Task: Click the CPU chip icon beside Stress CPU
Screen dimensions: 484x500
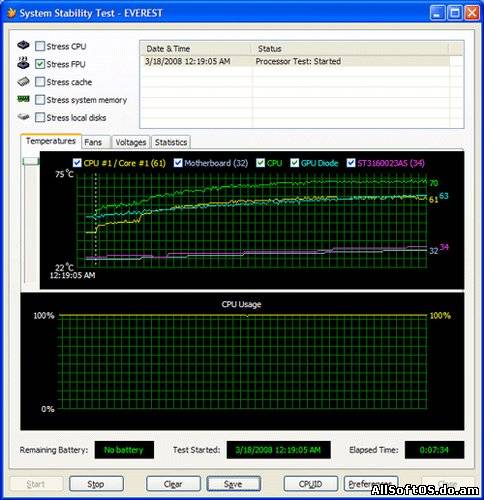Action: tap(23, 45)
